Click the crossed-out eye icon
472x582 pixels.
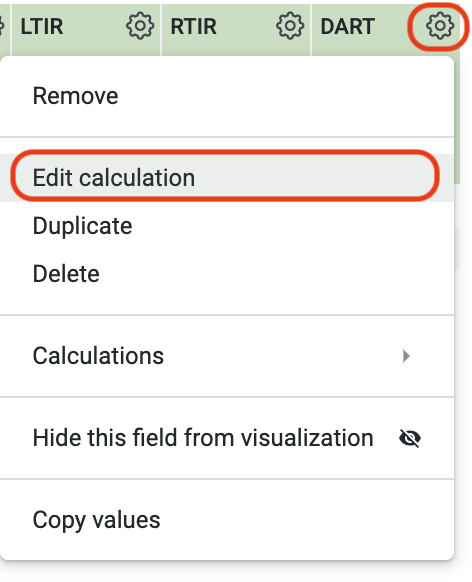pos(410,438)
